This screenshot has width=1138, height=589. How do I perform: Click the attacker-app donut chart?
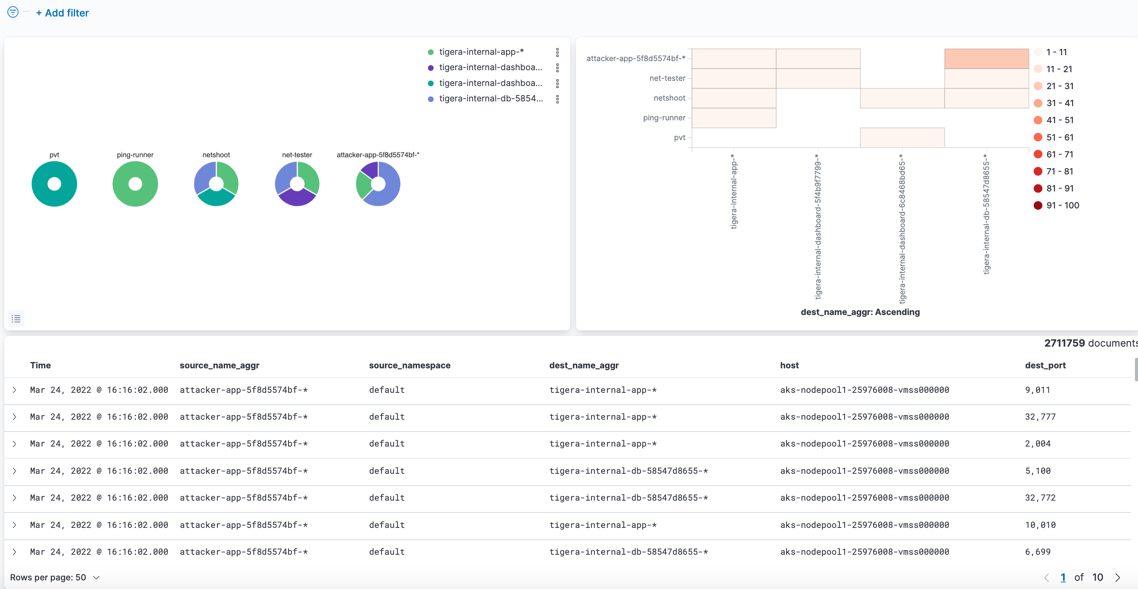(378, 184)
